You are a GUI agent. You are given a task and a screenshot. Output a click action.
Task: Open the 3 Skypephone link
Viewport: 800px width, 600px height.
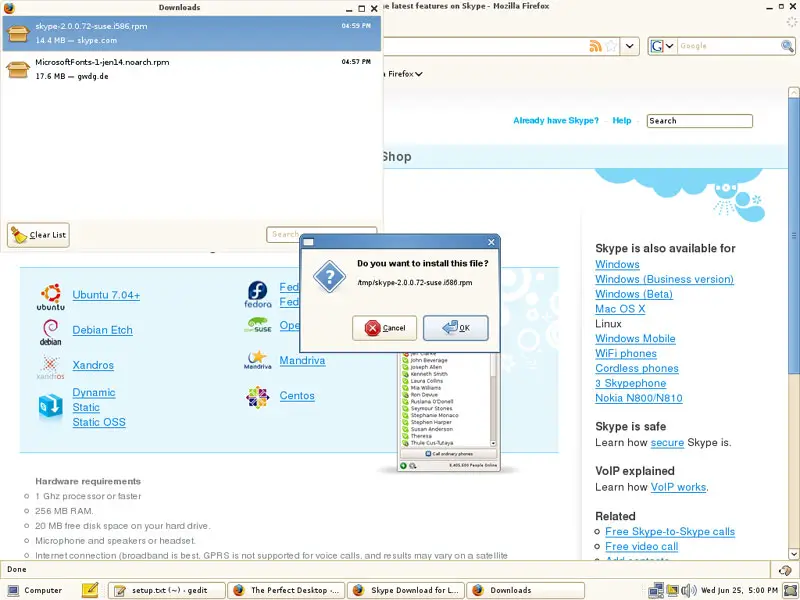[631, 383]
